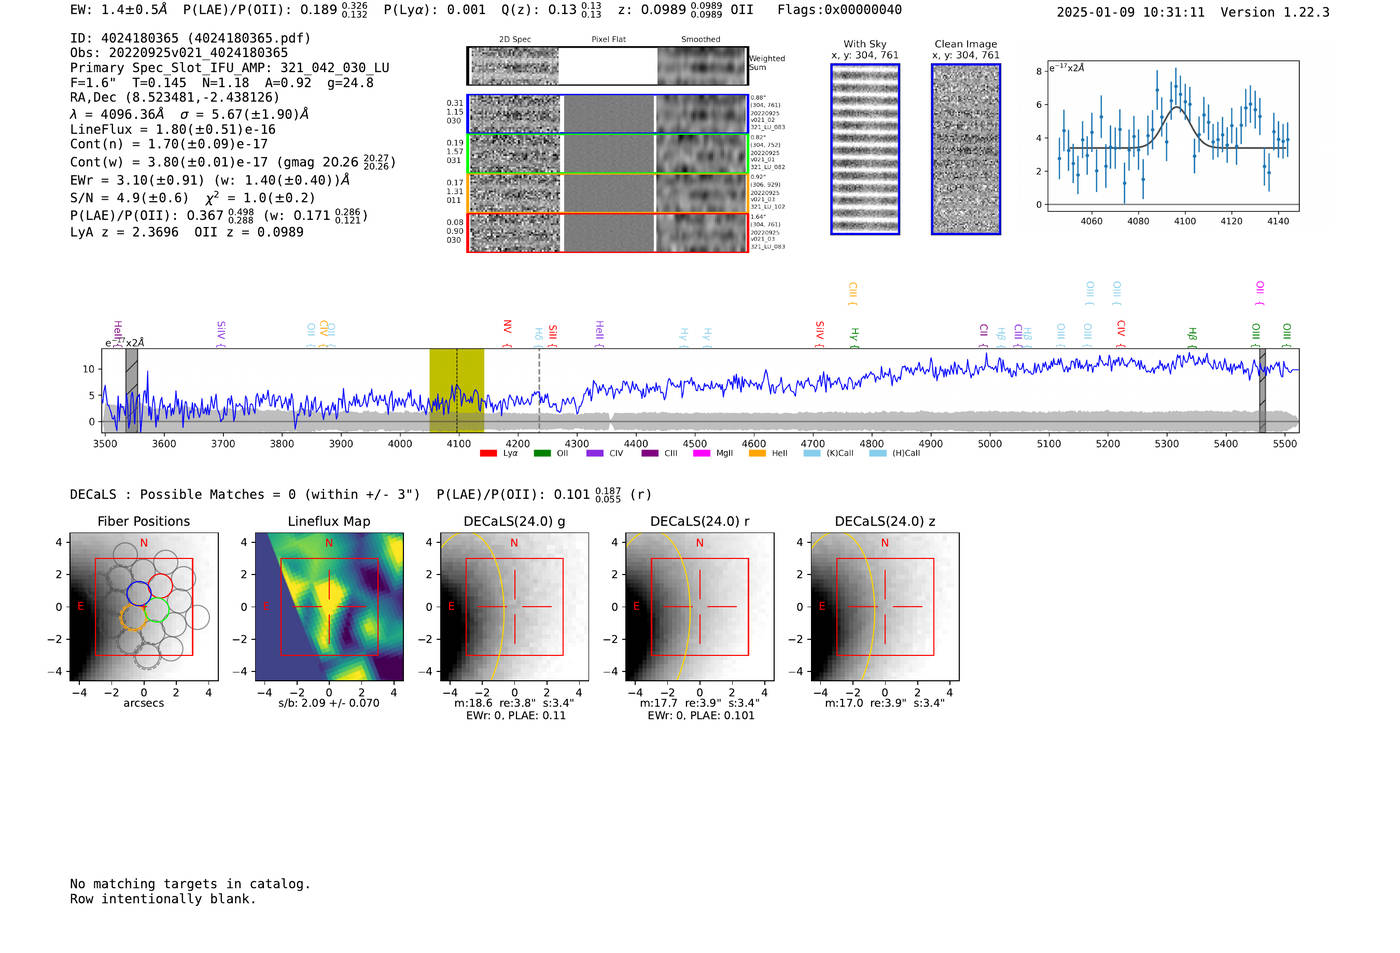
Task: Select the Weighted Sum 2D spectrum row
Action: [607, 66]
